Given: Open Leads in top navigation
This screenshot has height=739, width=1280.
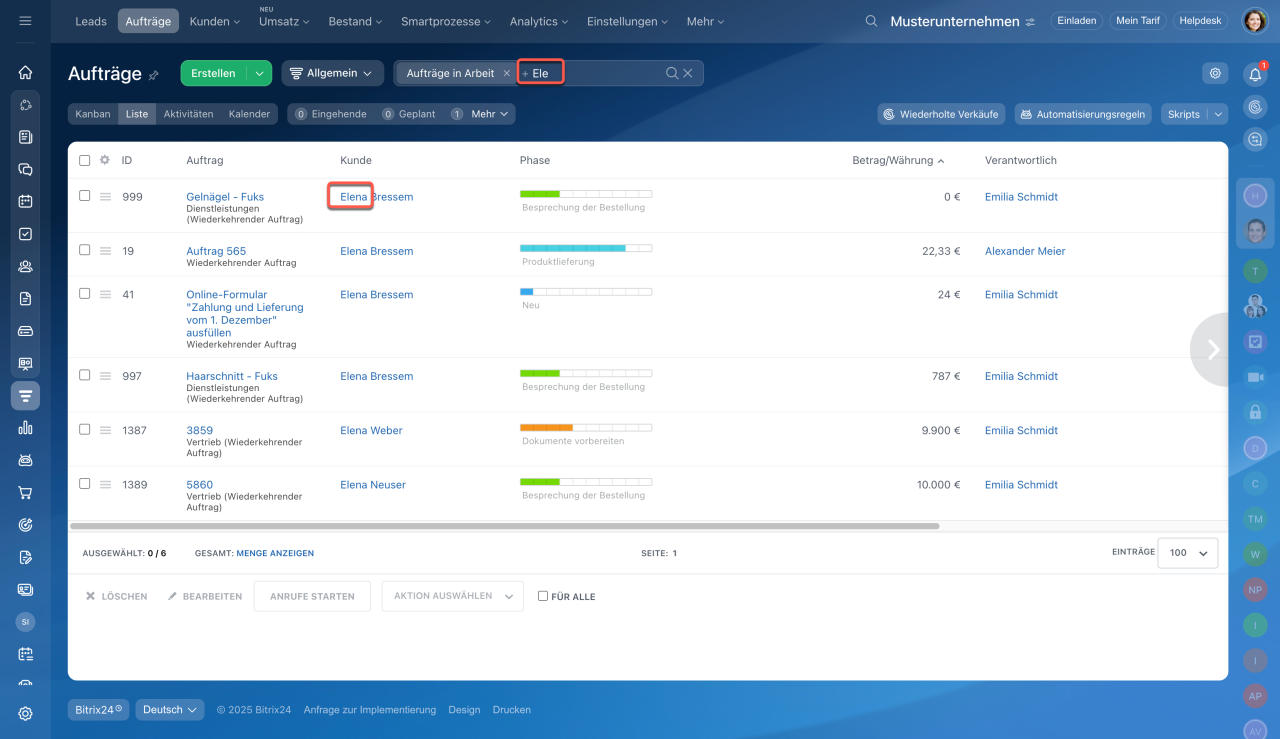Looking at the screenshot, I should tap(91, 21).
